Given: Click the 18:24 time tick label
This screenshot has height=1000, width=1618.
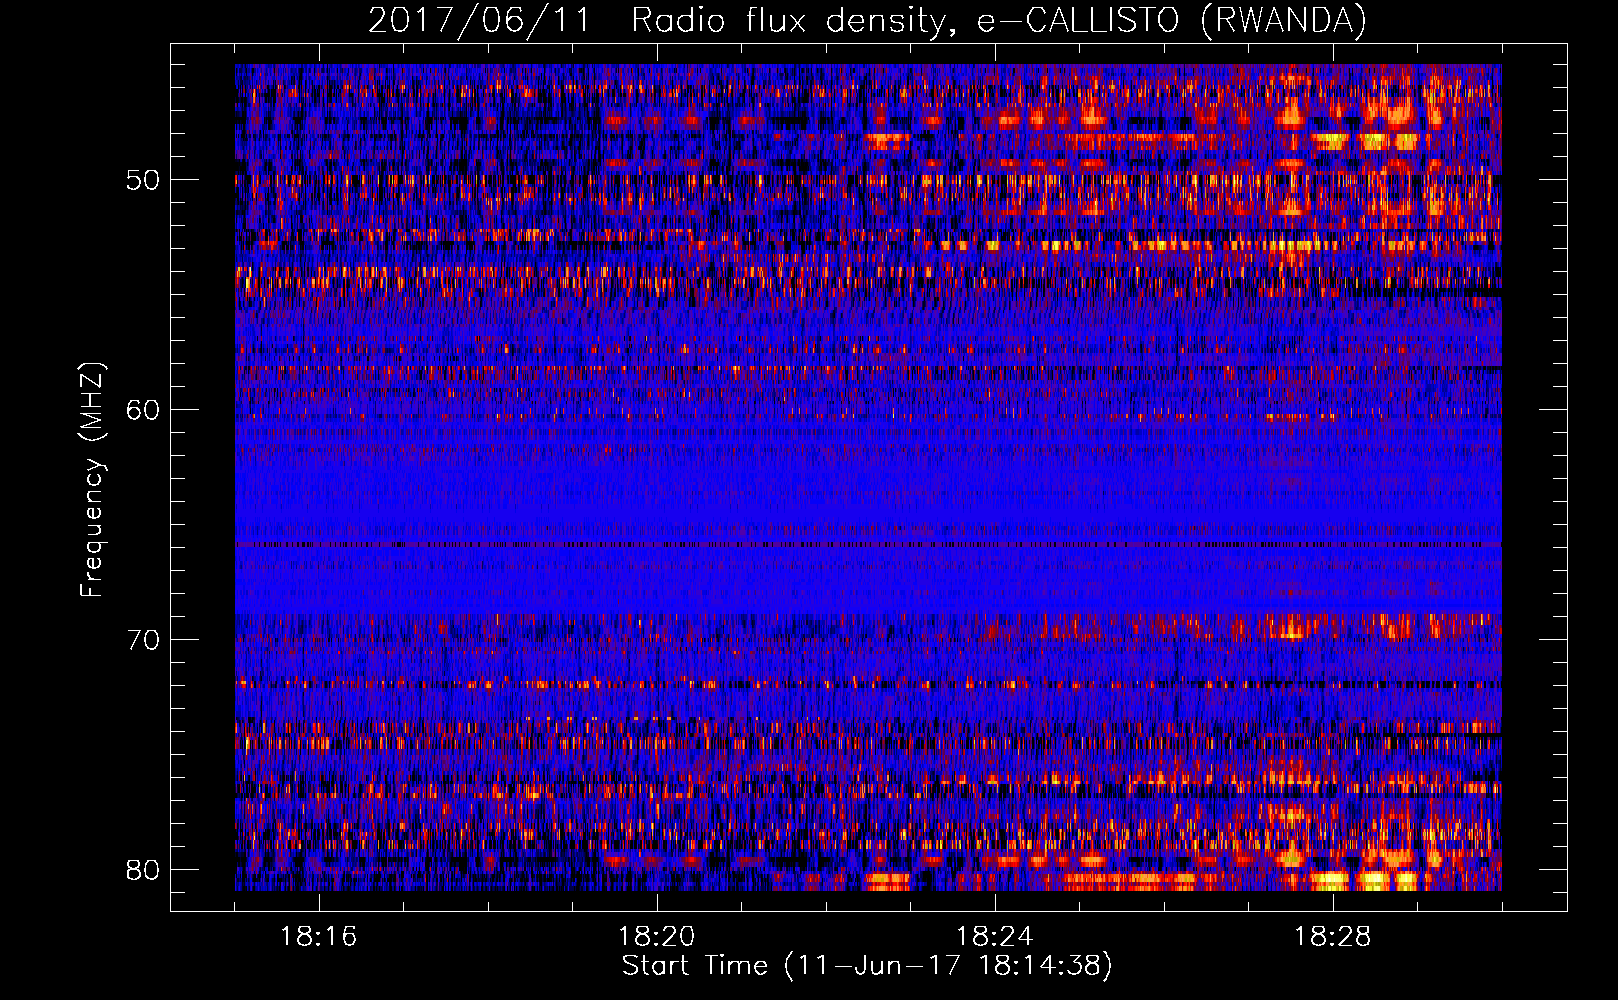Looking at the screenshot, I should point(995,937).
